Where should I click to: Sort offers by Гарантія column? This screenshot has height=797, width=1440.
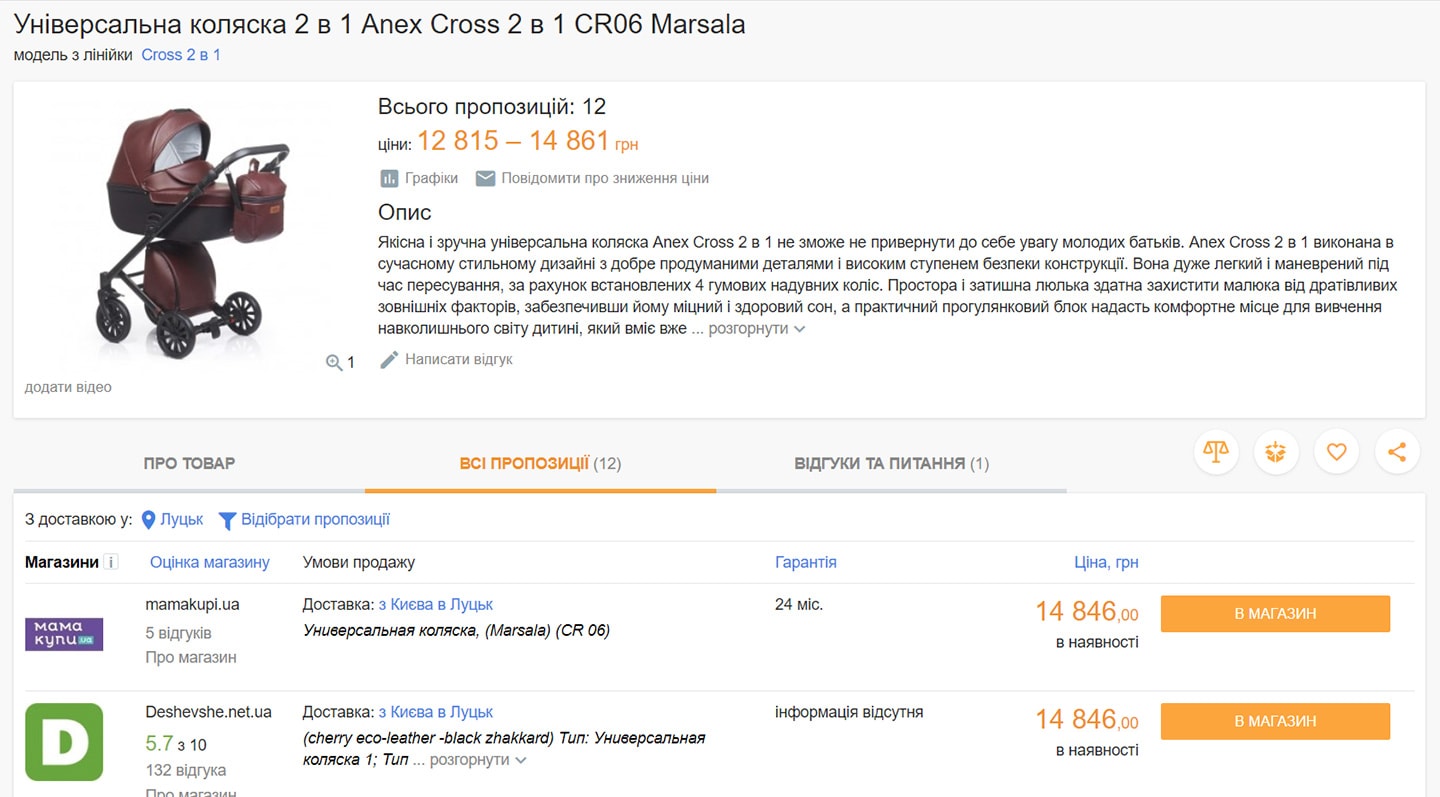pyautogui.click(x=806, y=562)
